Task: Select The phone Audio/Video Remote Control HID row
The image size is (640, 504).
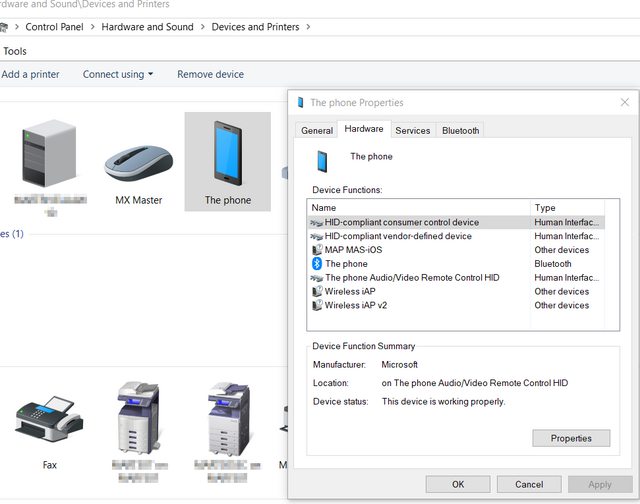Action: (x=456, y=278)
